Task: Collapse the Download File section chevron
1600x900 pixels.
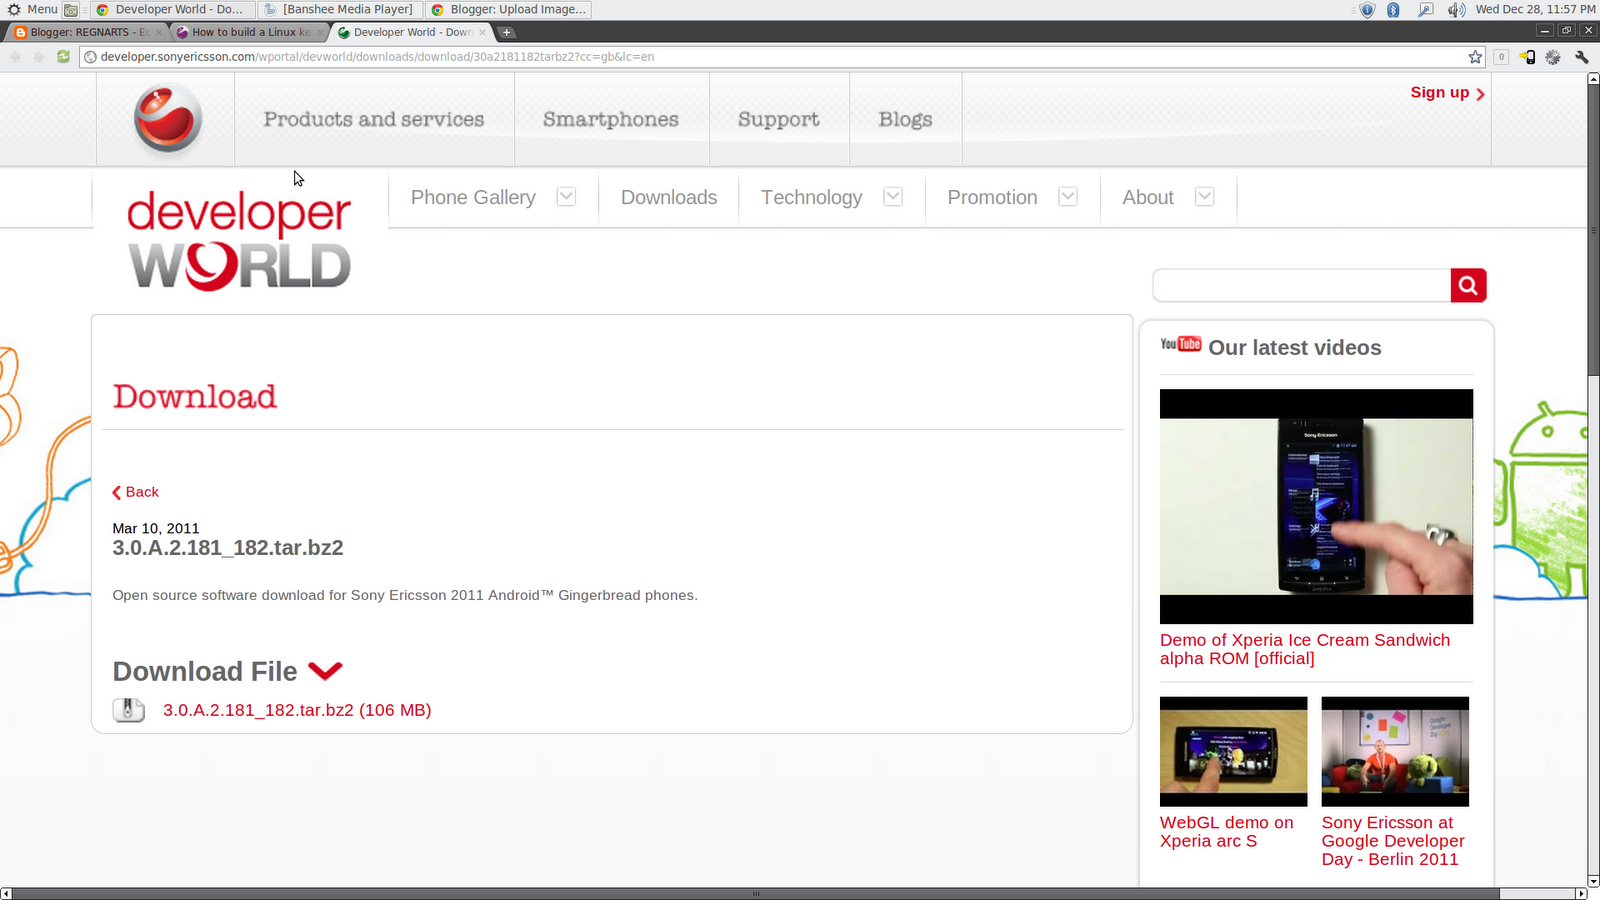Action: pos(325,671)
